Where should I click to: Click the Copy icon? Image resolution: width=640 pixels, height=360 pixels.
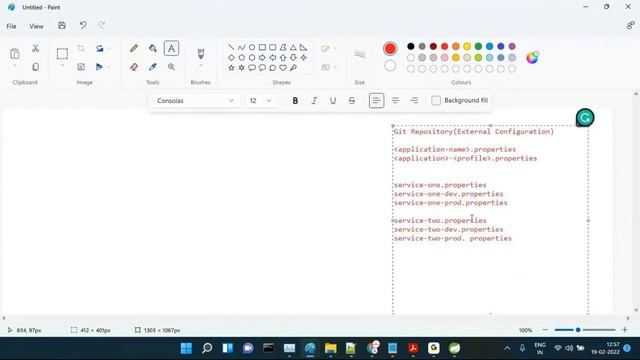(36, 67)
